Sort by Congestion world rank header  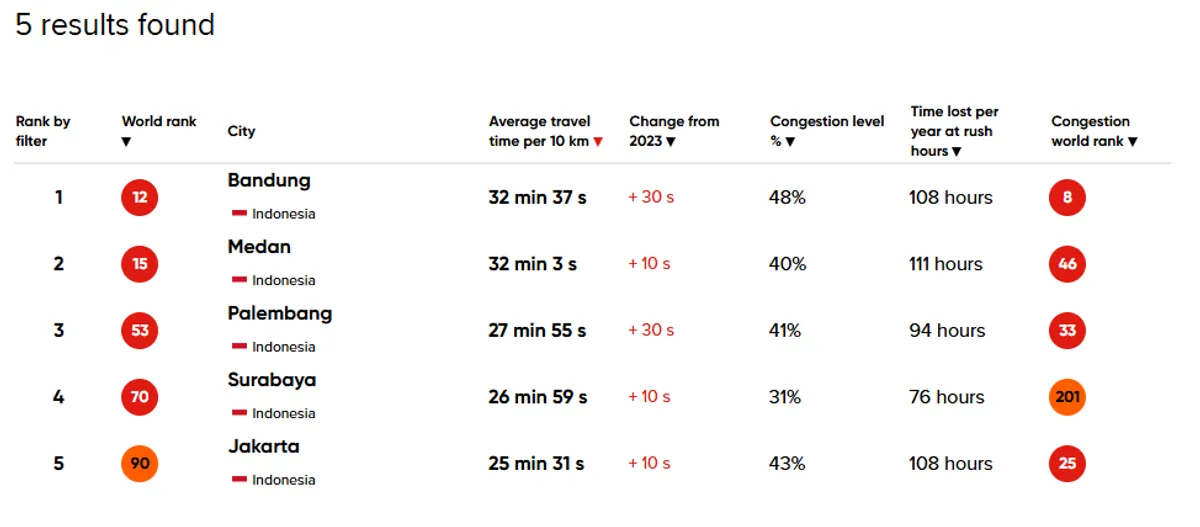[1094, 131]
